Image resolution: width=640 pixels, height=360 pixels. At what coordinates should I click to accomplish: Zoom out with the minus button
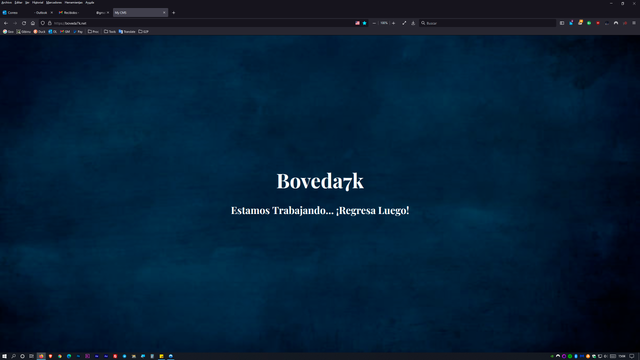[374, 23]
